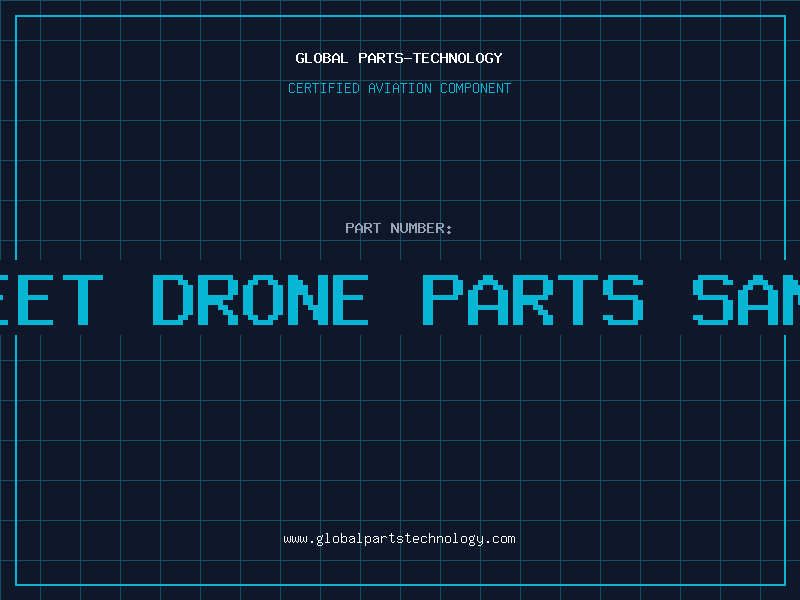Select the word CERTIFIED in the subtitle

tap(324, 88)
